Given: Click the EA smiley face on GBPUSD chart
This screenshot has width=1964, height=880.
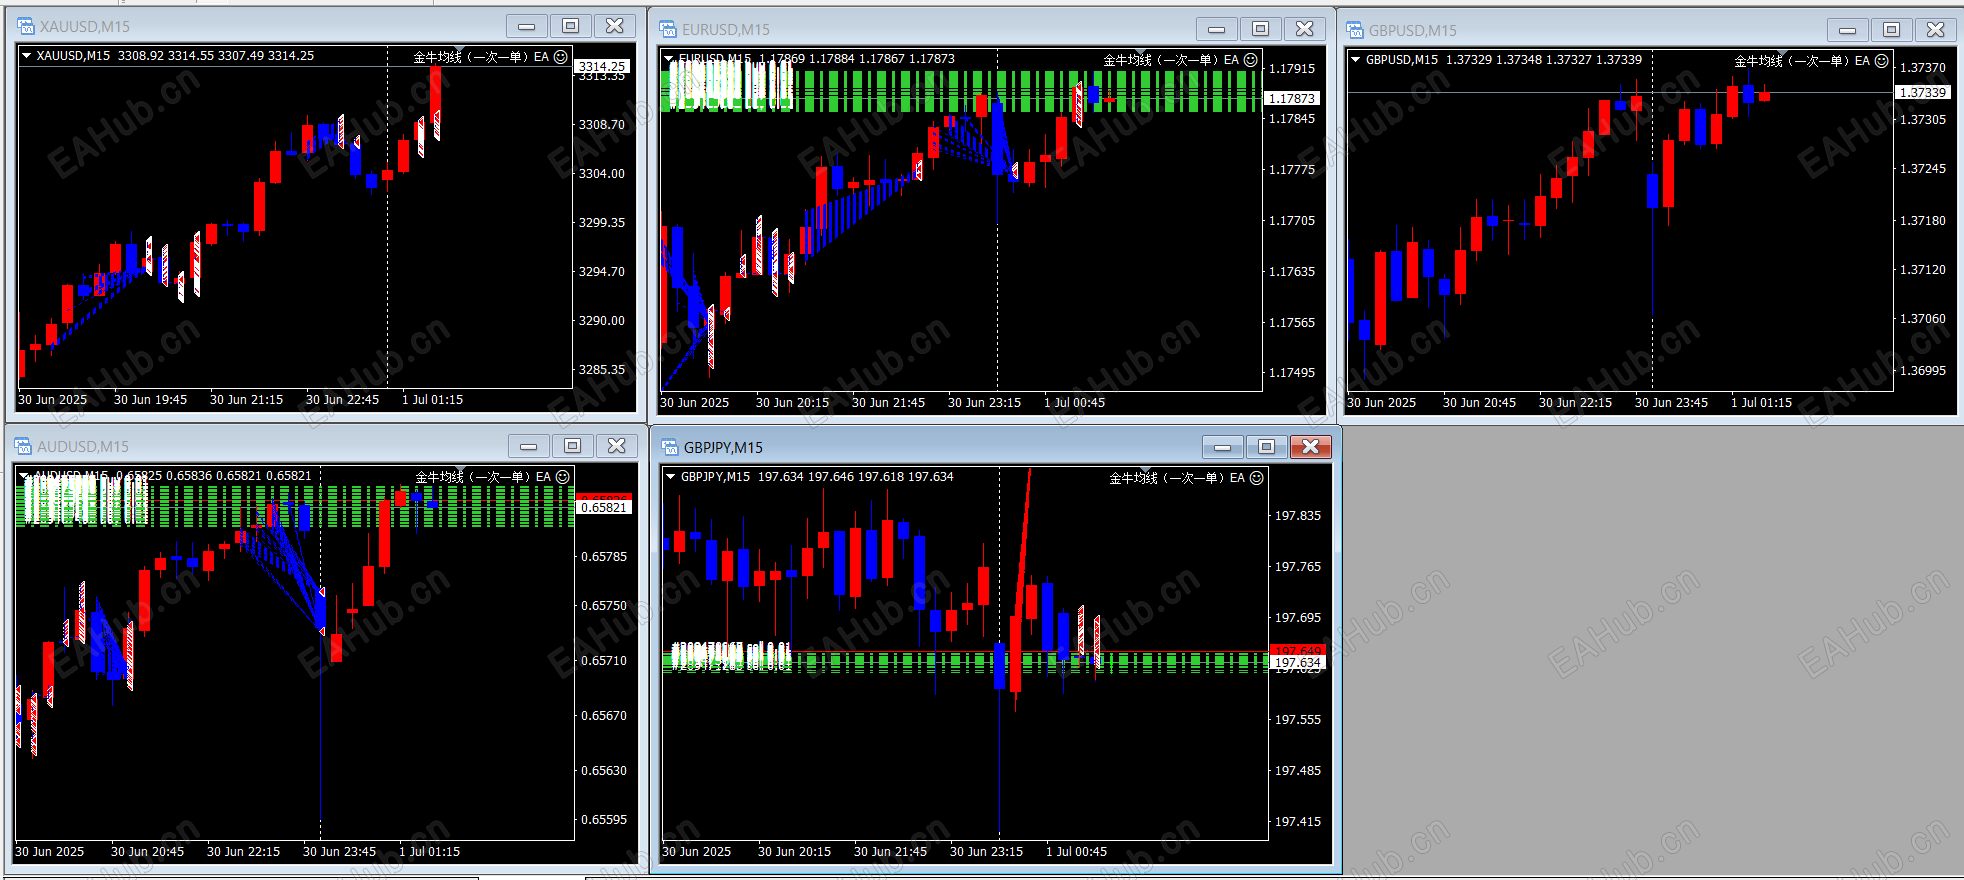Looking at the screenshot, I should [x=1882, y=61].
